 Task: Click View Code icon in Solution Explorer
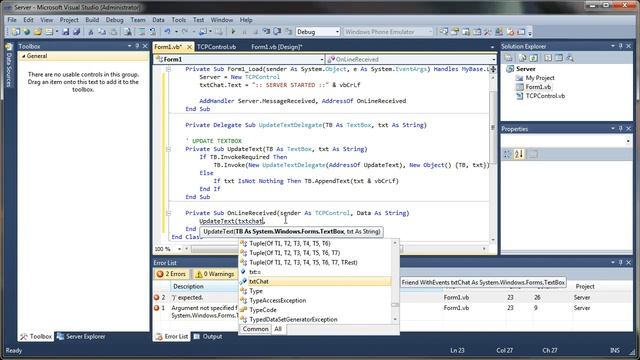(x=548, y=58)
